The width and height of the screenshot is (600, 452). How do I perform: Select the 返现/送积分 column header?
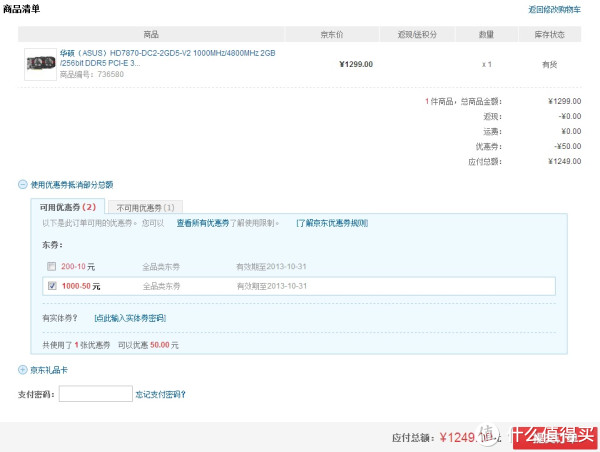coord(417,34)
